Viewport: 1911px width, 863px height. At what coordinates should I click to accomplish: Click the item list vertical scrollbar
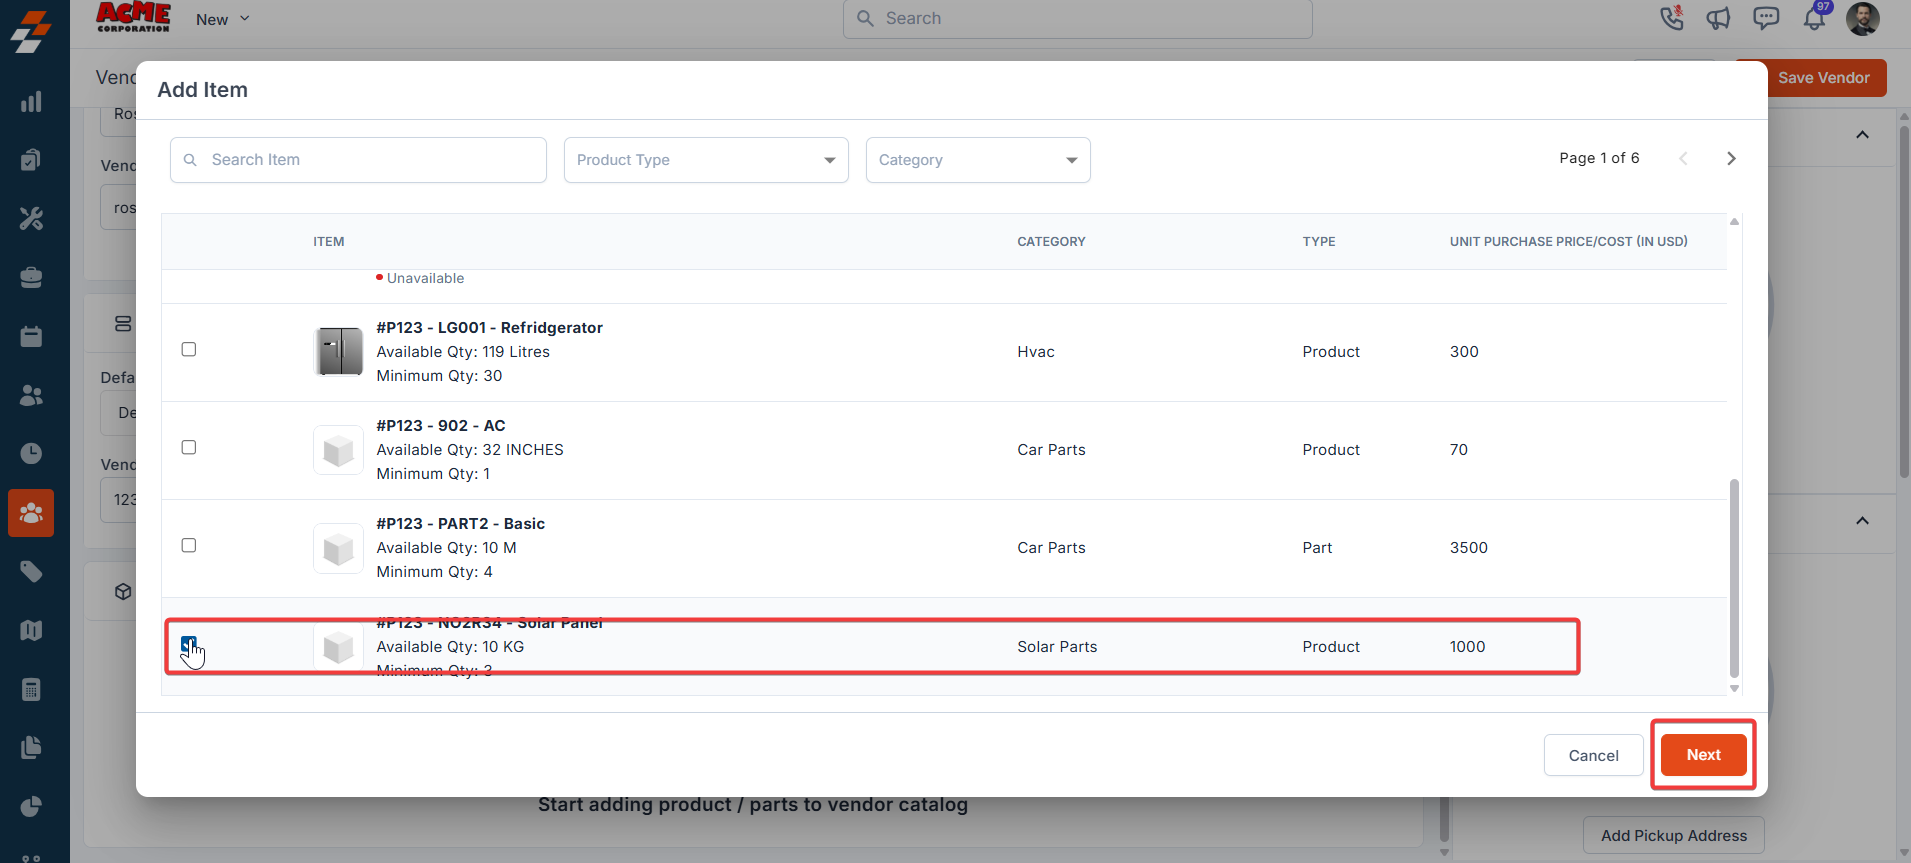1734,578
